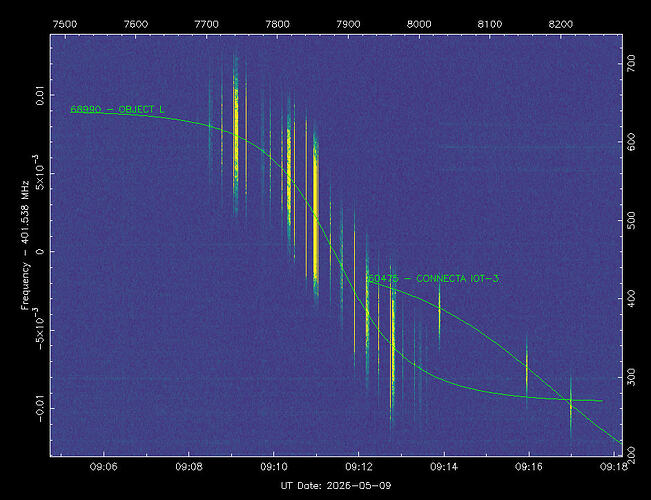Image resolution: width=651 pixels, height=500 pixels.
Task: Select the 09:12 time axis tick label
Action: point(359,467)
